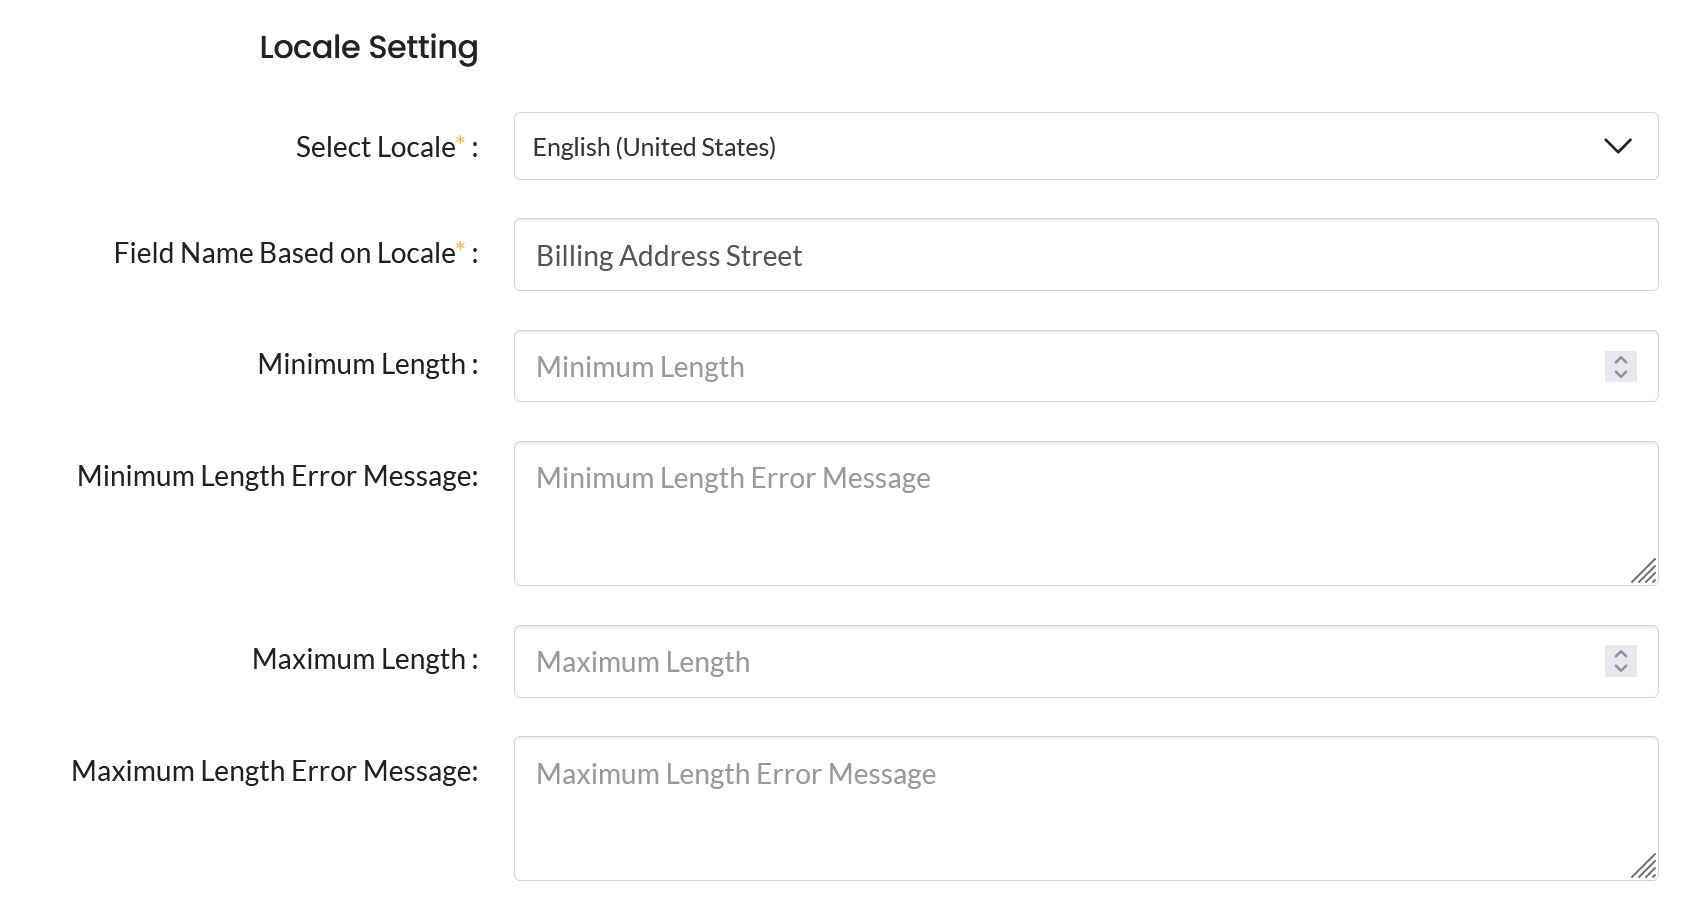Click the Select Locale label

coord(376,147)
